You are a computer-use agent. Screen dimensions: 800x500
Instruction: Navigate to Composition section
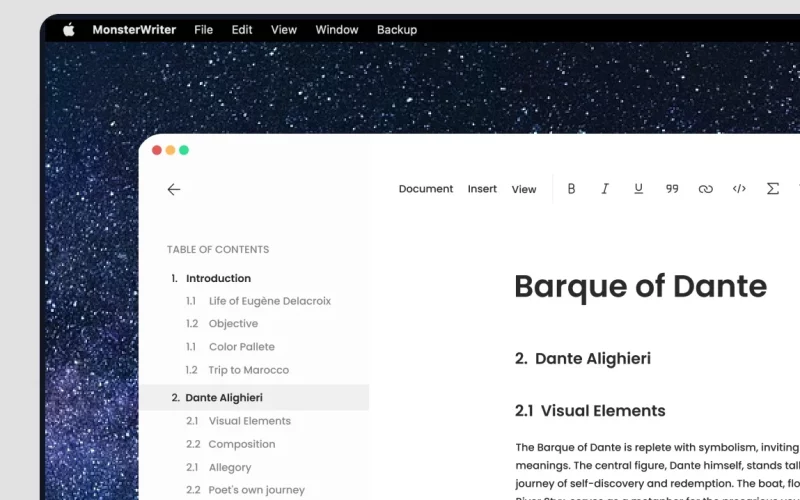(241, 444)
